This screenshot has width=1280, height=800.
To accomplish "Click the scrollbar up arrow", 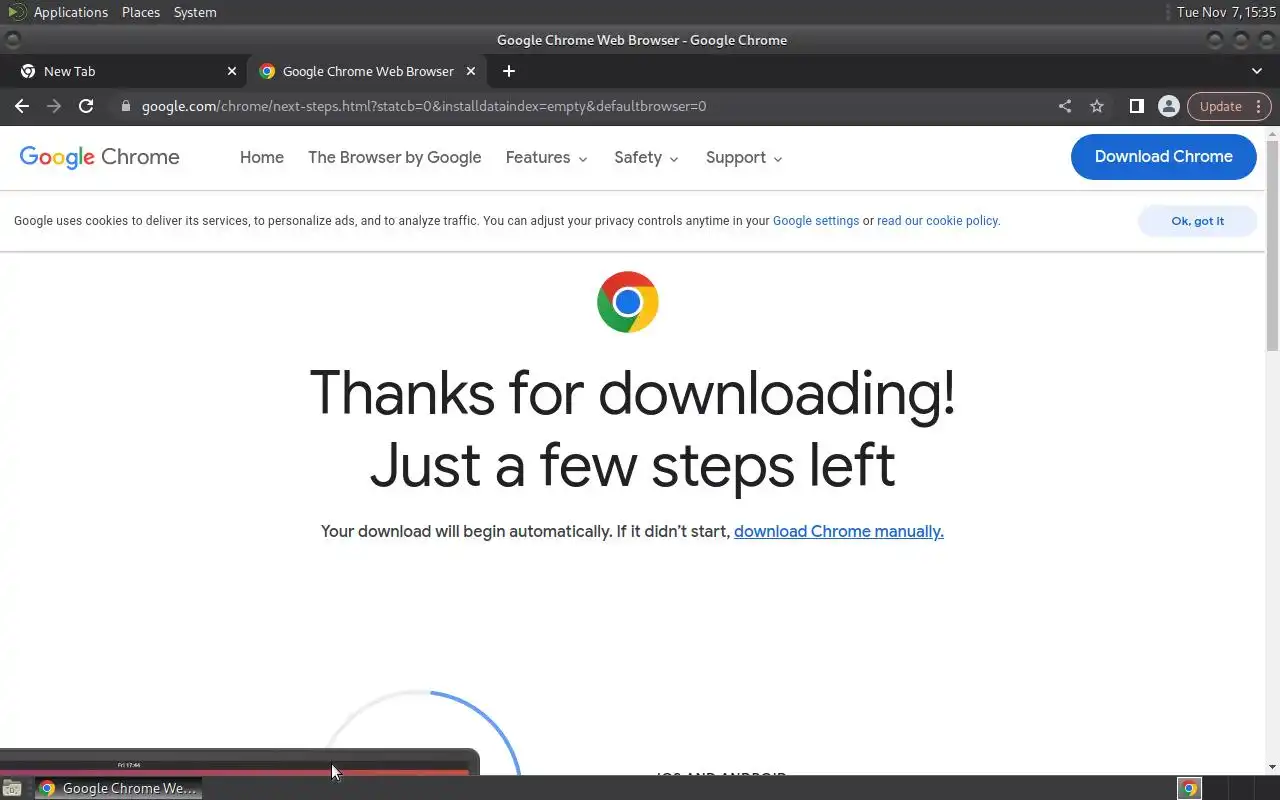I will tap(1272, 133).
